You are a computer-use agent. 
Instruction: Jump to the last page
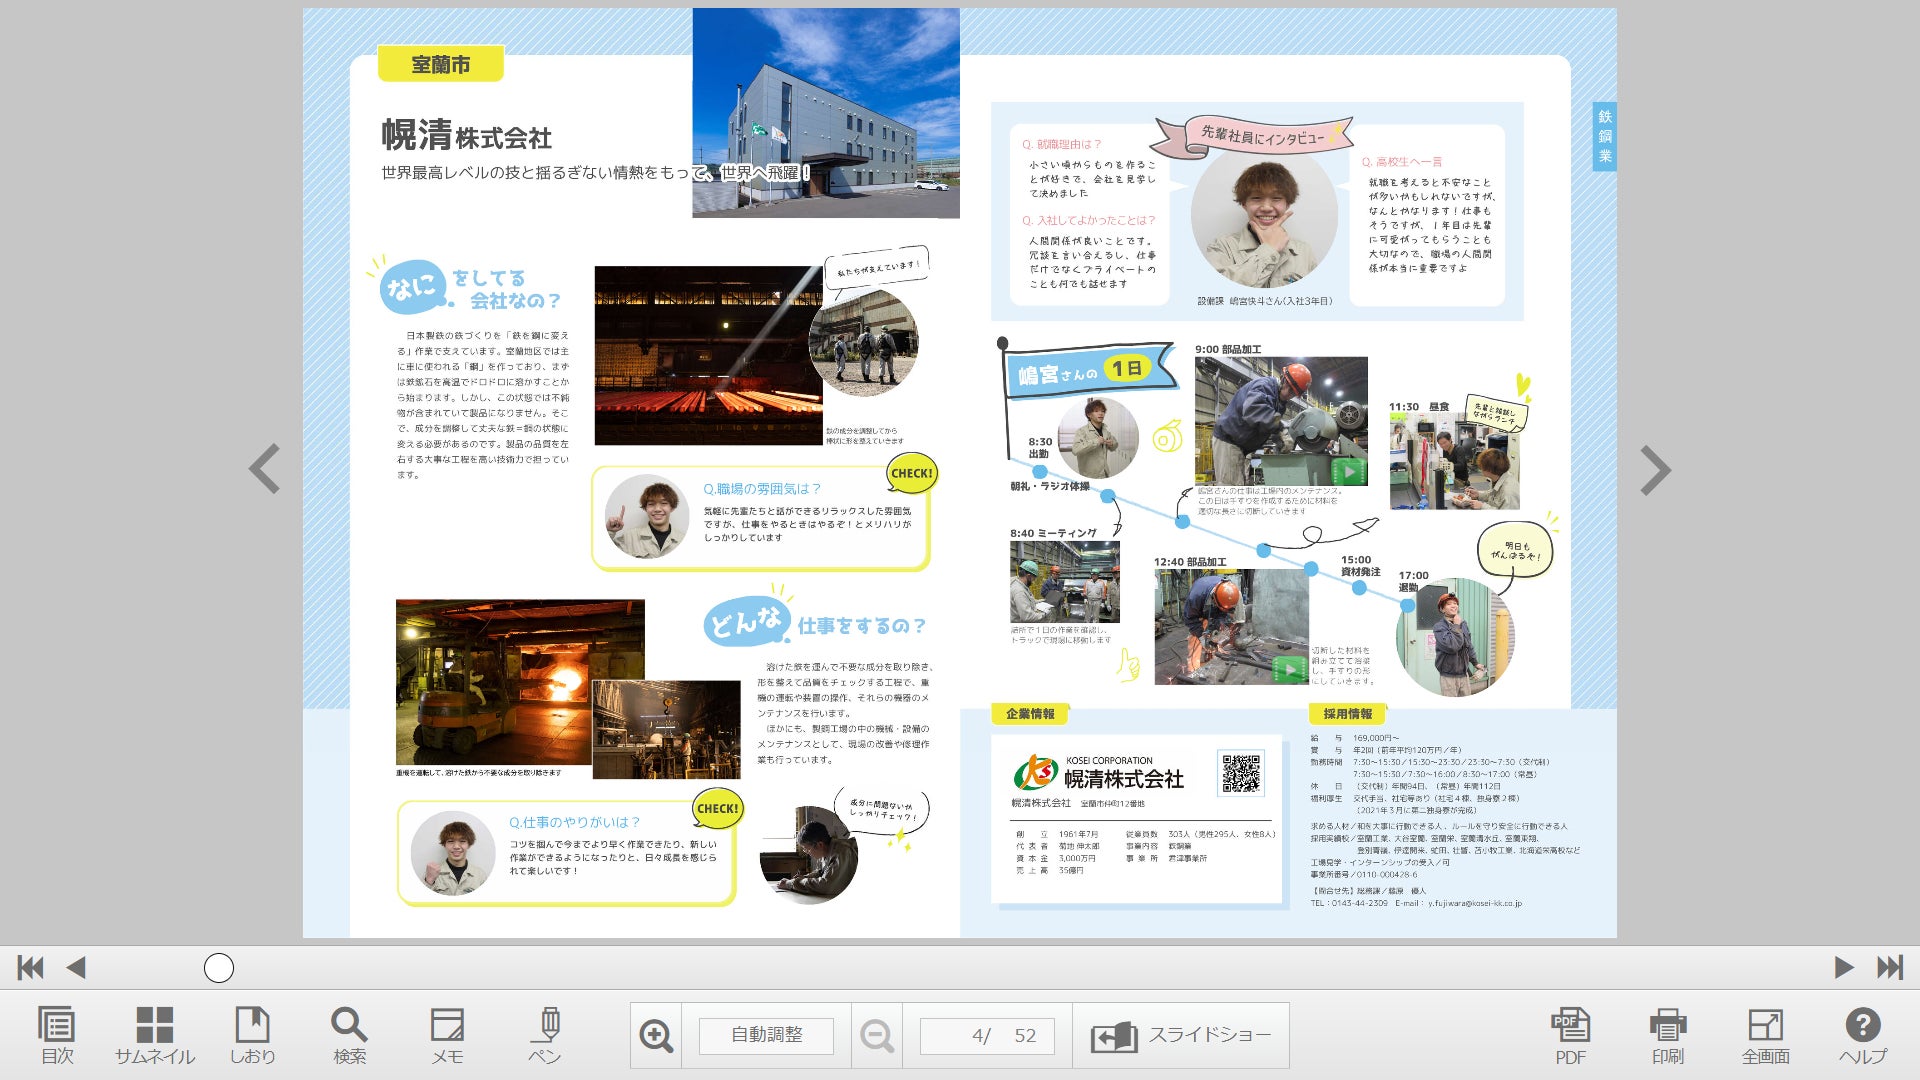(1890, 967)
